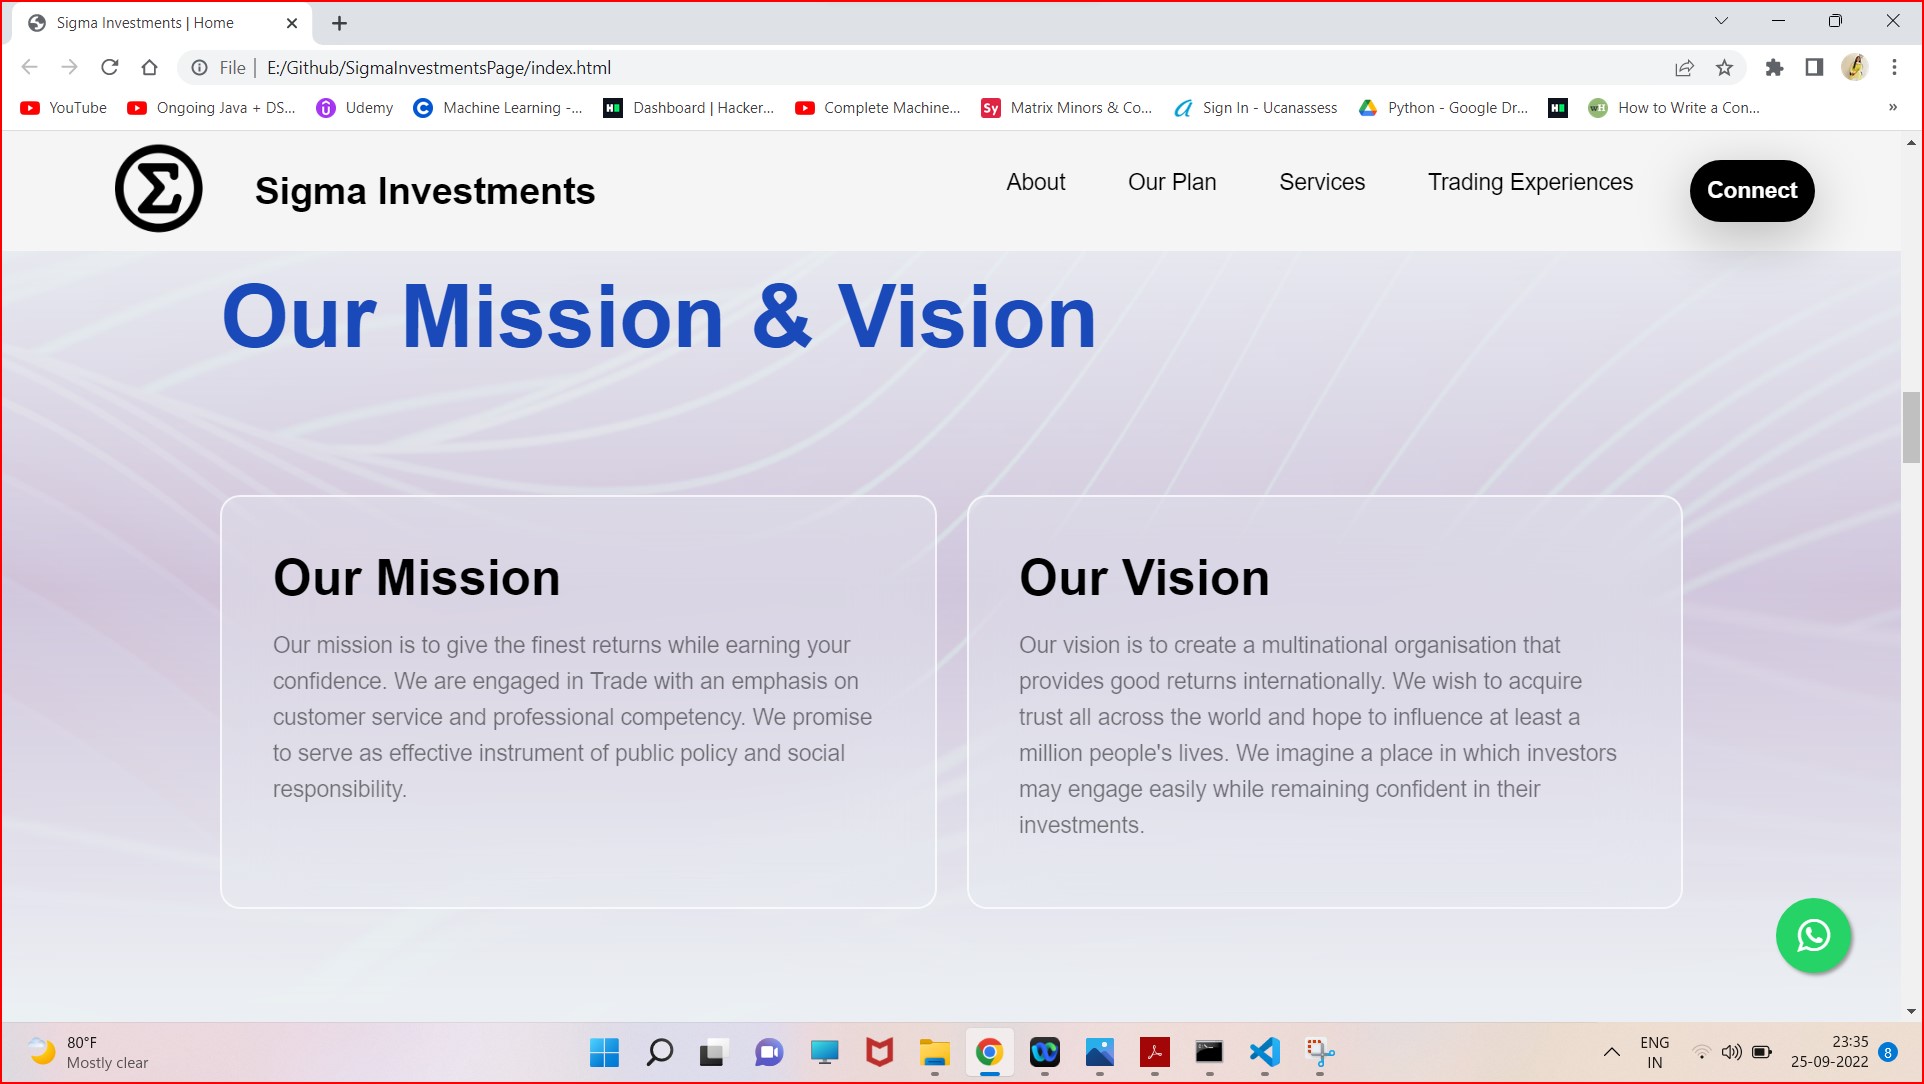Click the share page icon

click(x=1684, y=68)
